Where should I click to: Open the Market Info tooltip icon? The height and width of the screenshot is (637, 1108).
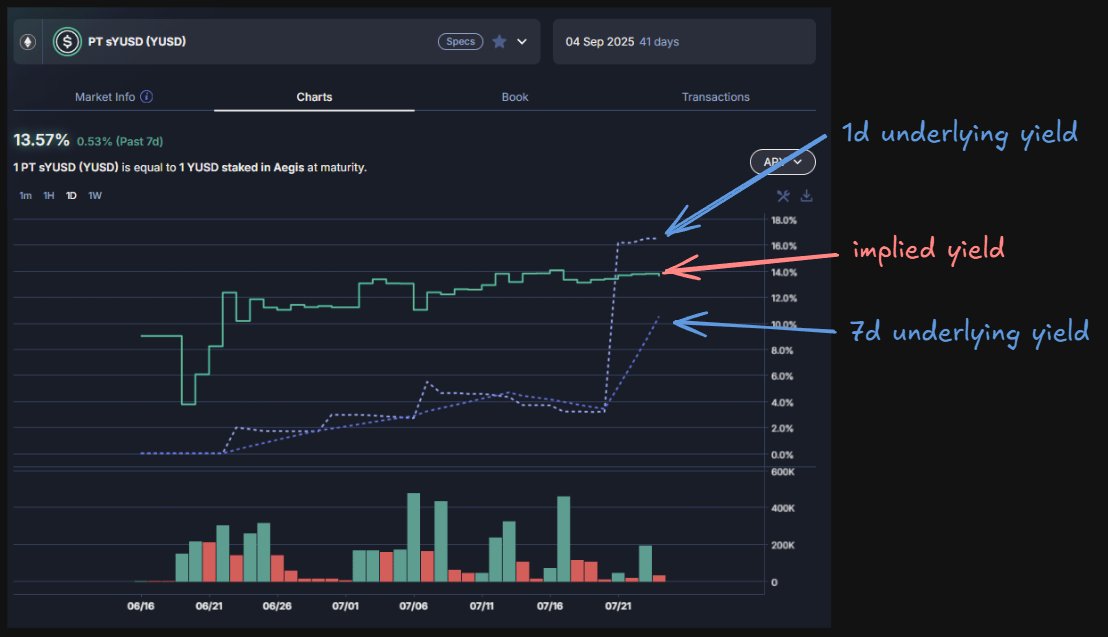[146, 97]
